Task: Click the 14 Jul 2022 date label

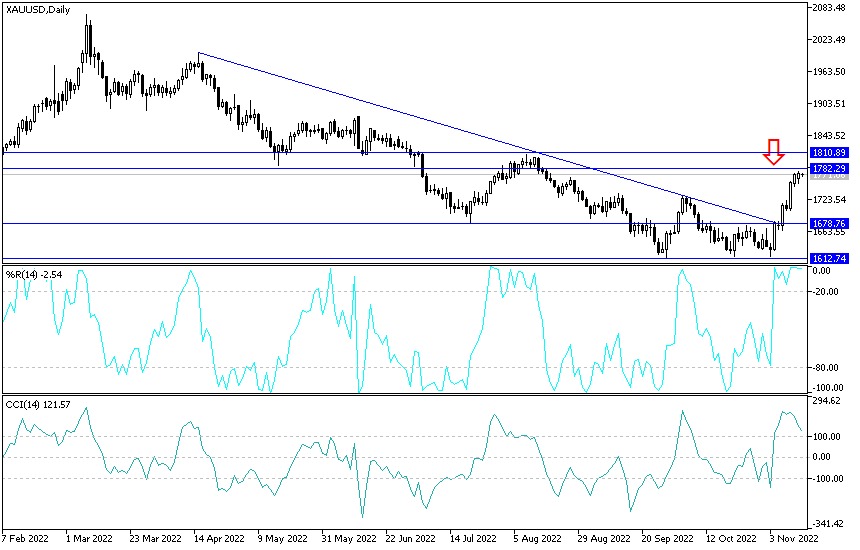Action: 473,538
